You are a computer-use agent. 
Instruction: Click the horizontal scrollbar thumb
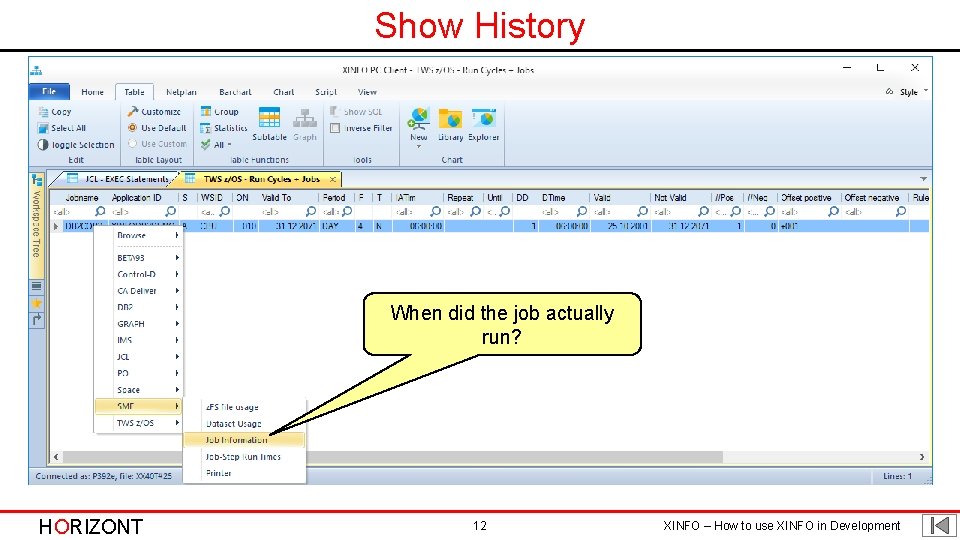[x=393, y=457]
